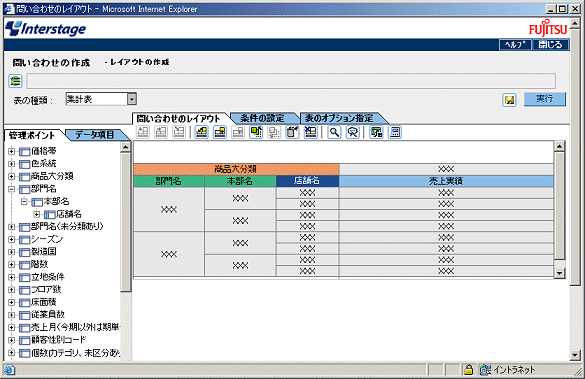585x379 pixels.
Task: Expand the 商品大分類 tree node
Action: pyautogui.click(x=12, y=176)
